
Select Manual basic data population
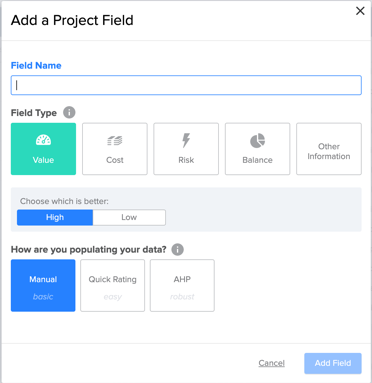43,286
